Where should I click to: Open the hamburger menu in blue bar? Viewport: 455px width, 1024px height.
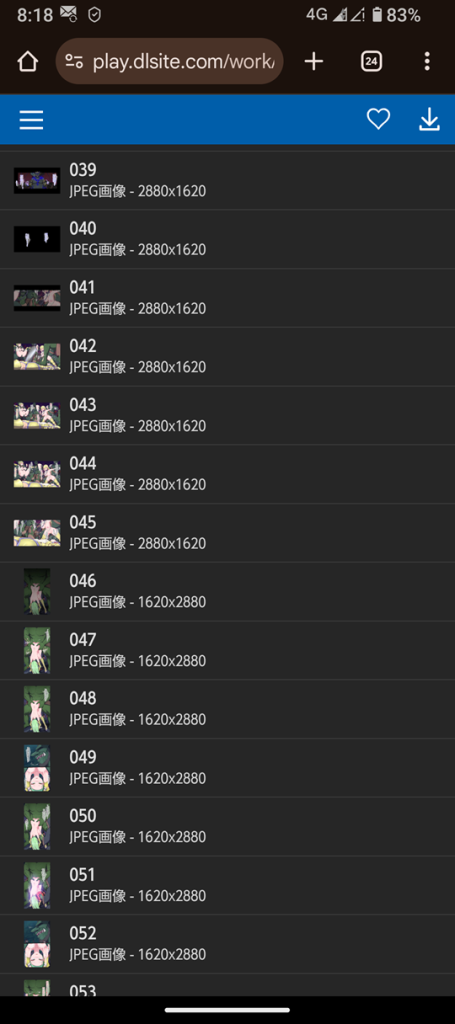[31, 120]
